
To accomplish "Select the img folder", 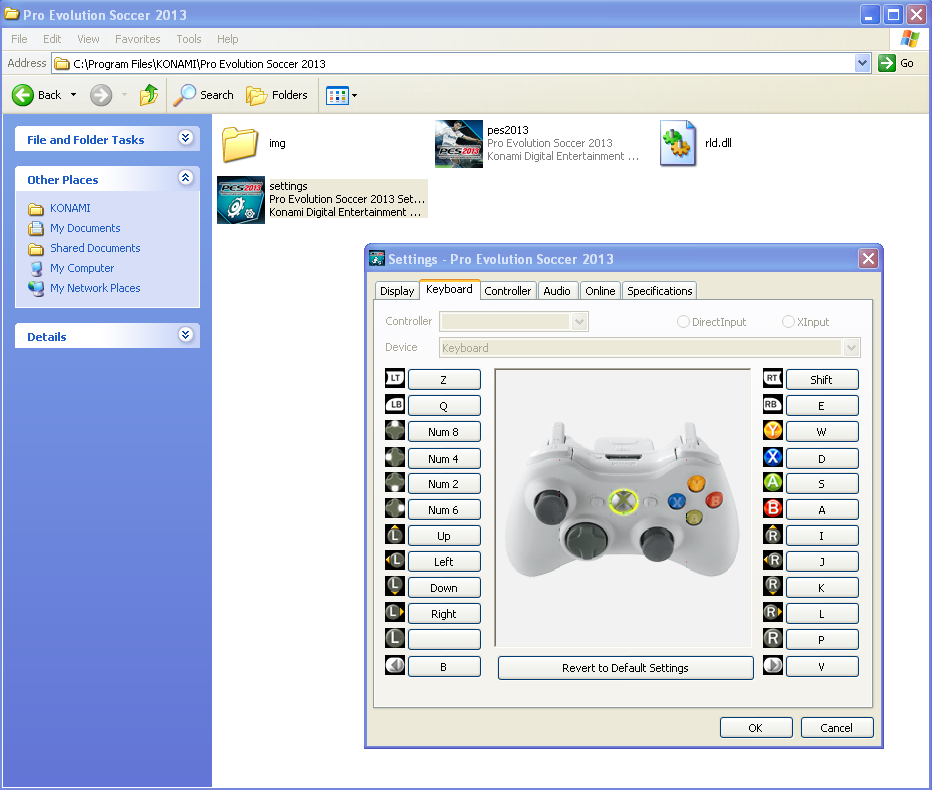I will pyautogui.click(x=254, y=143).
